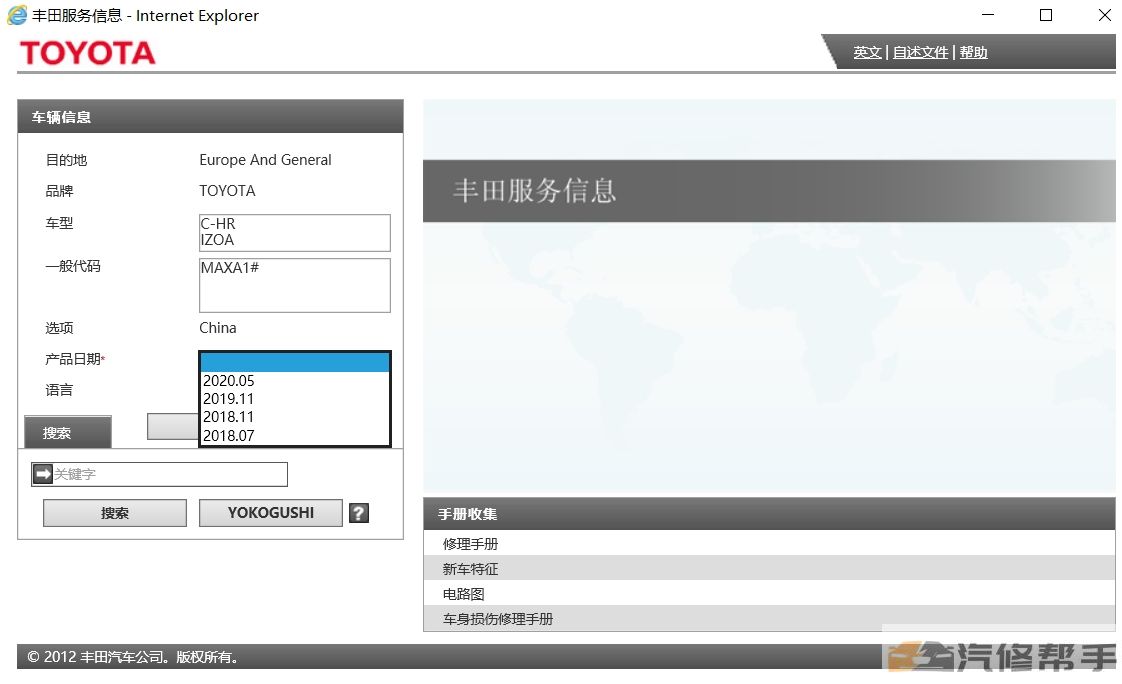
Task: Click the TOYOTA brand value text
Action: (228, 191)
